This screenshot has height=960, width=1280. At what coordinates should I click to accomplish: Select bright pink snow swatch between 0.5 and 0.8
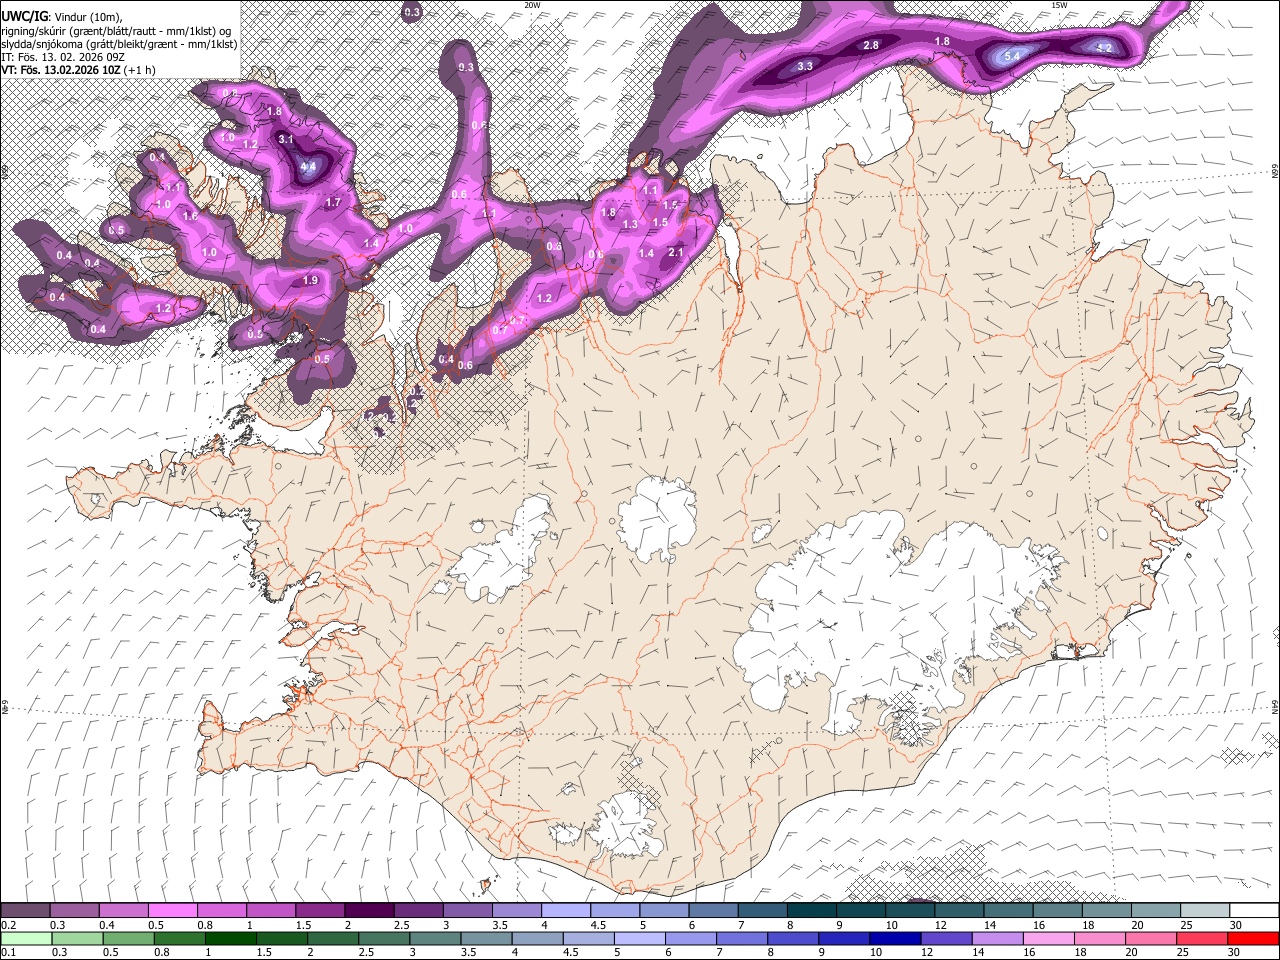(x=173, y=911)
